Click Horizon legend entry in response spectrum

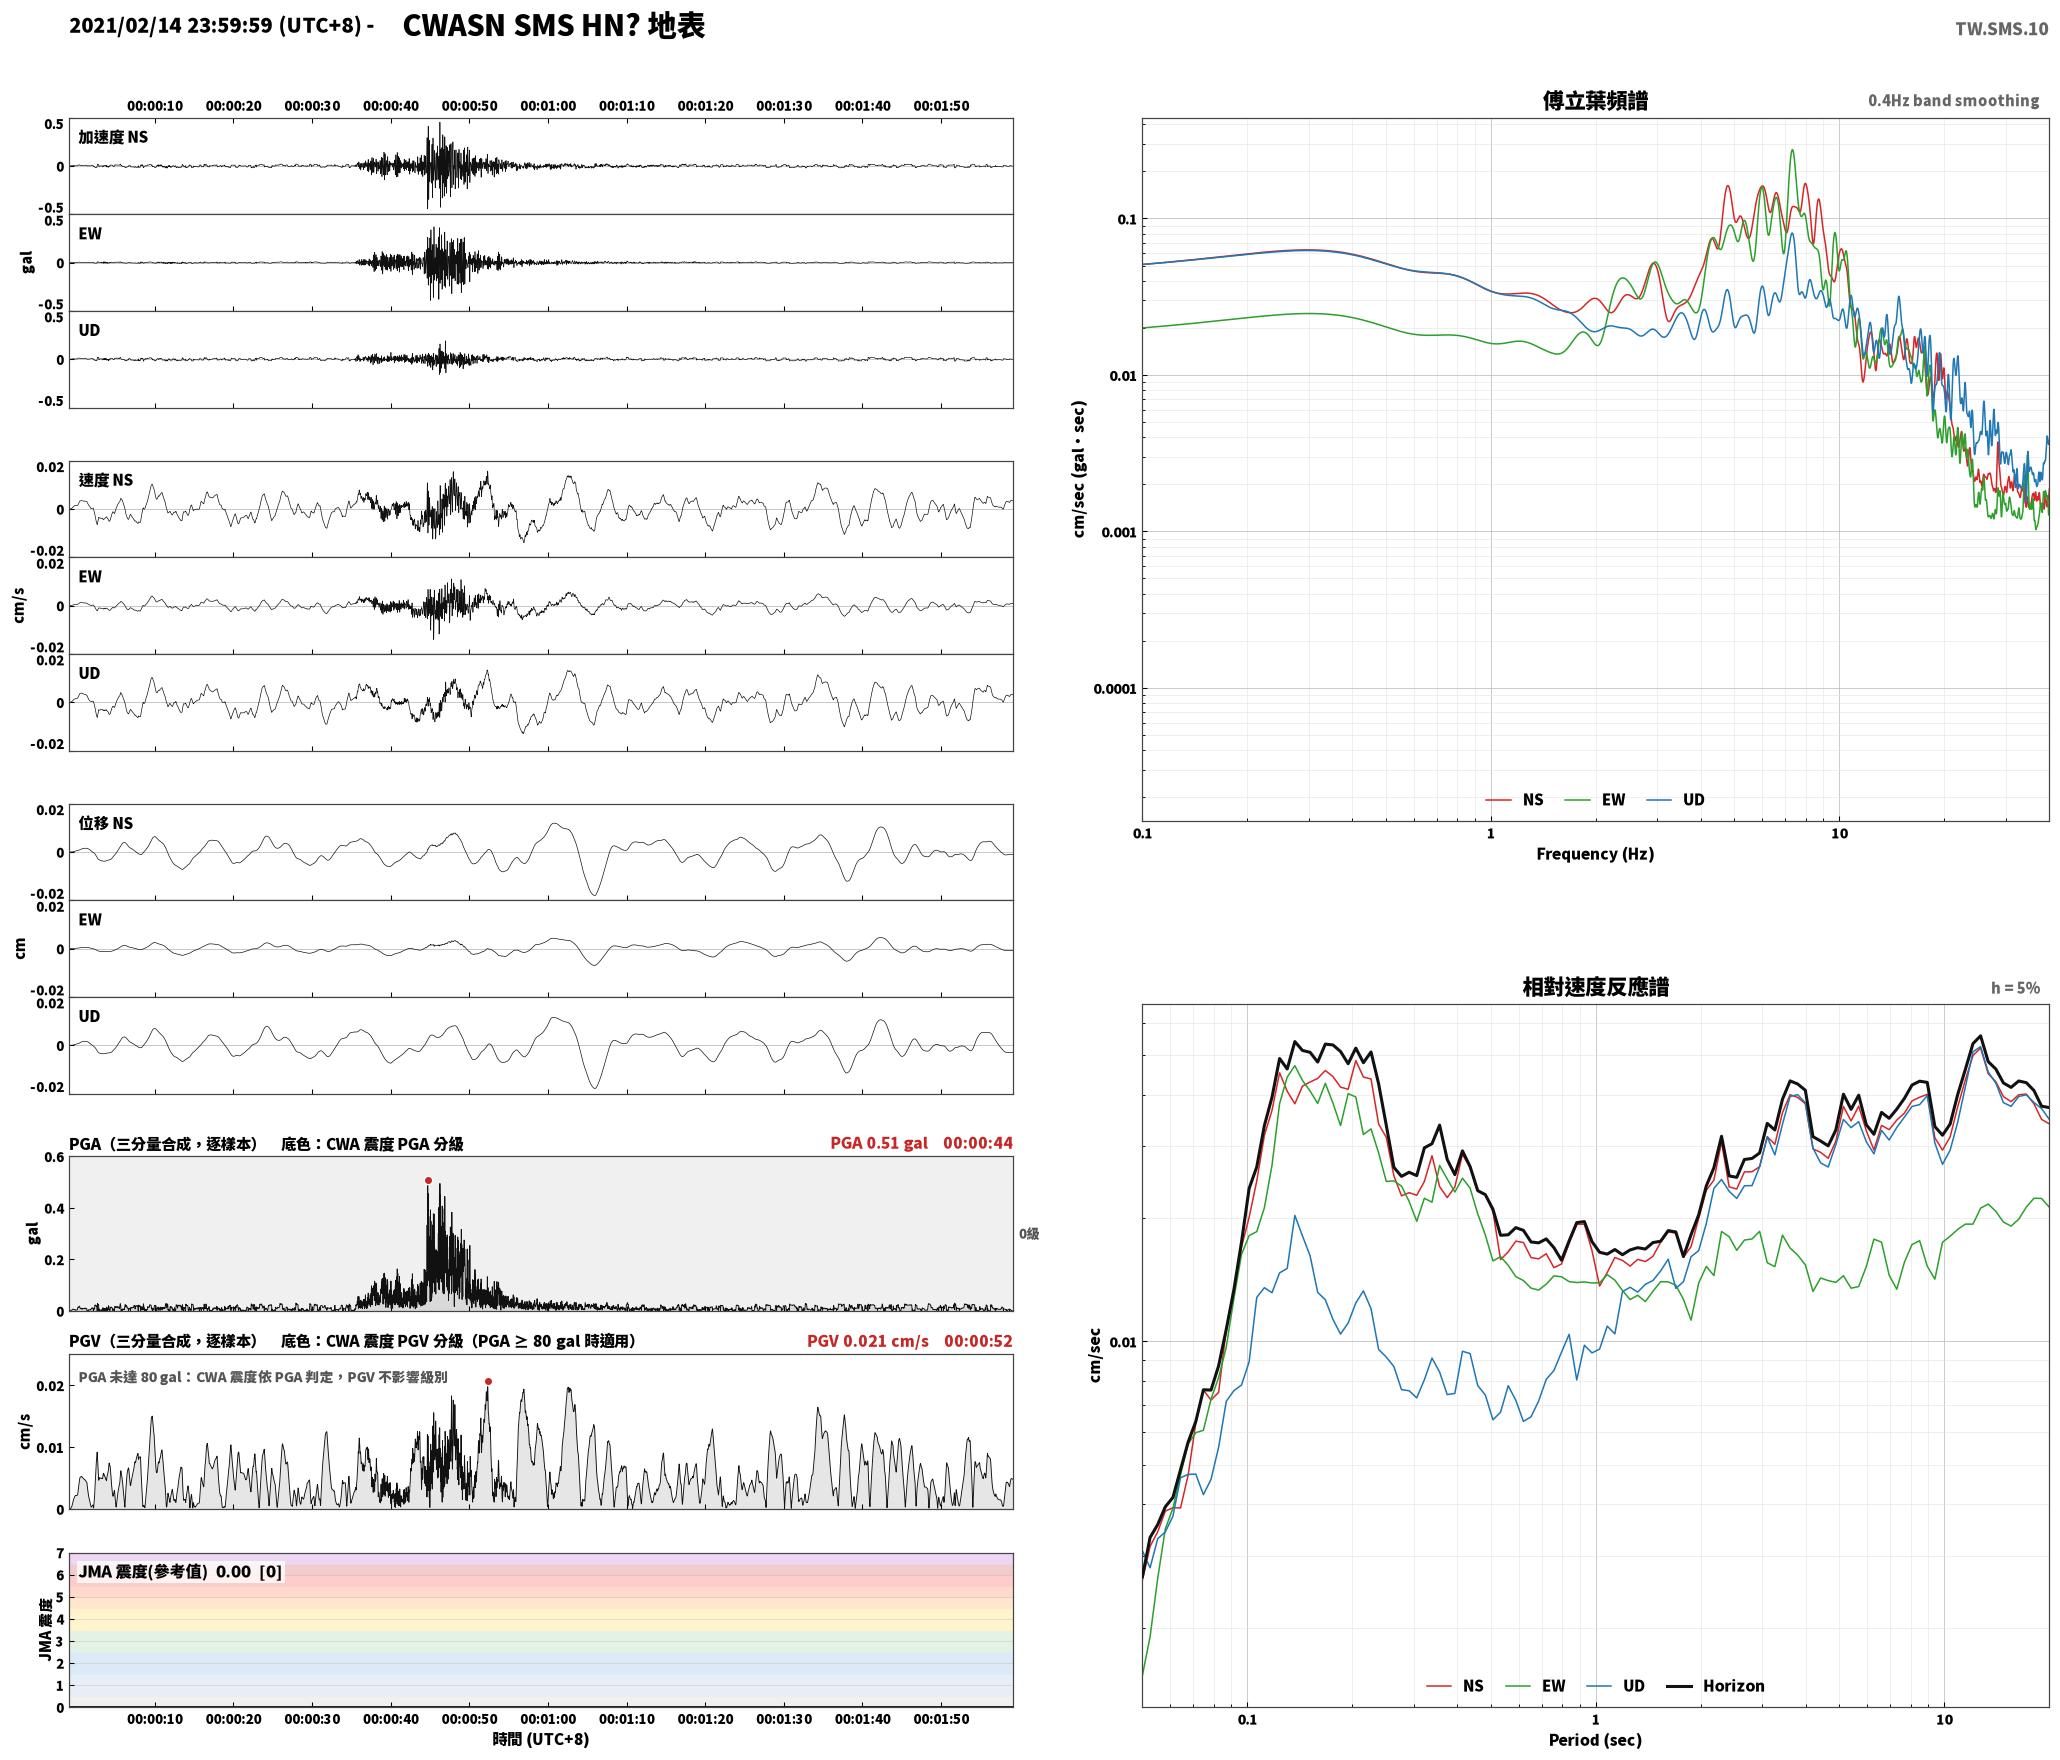point(1715,1686)
